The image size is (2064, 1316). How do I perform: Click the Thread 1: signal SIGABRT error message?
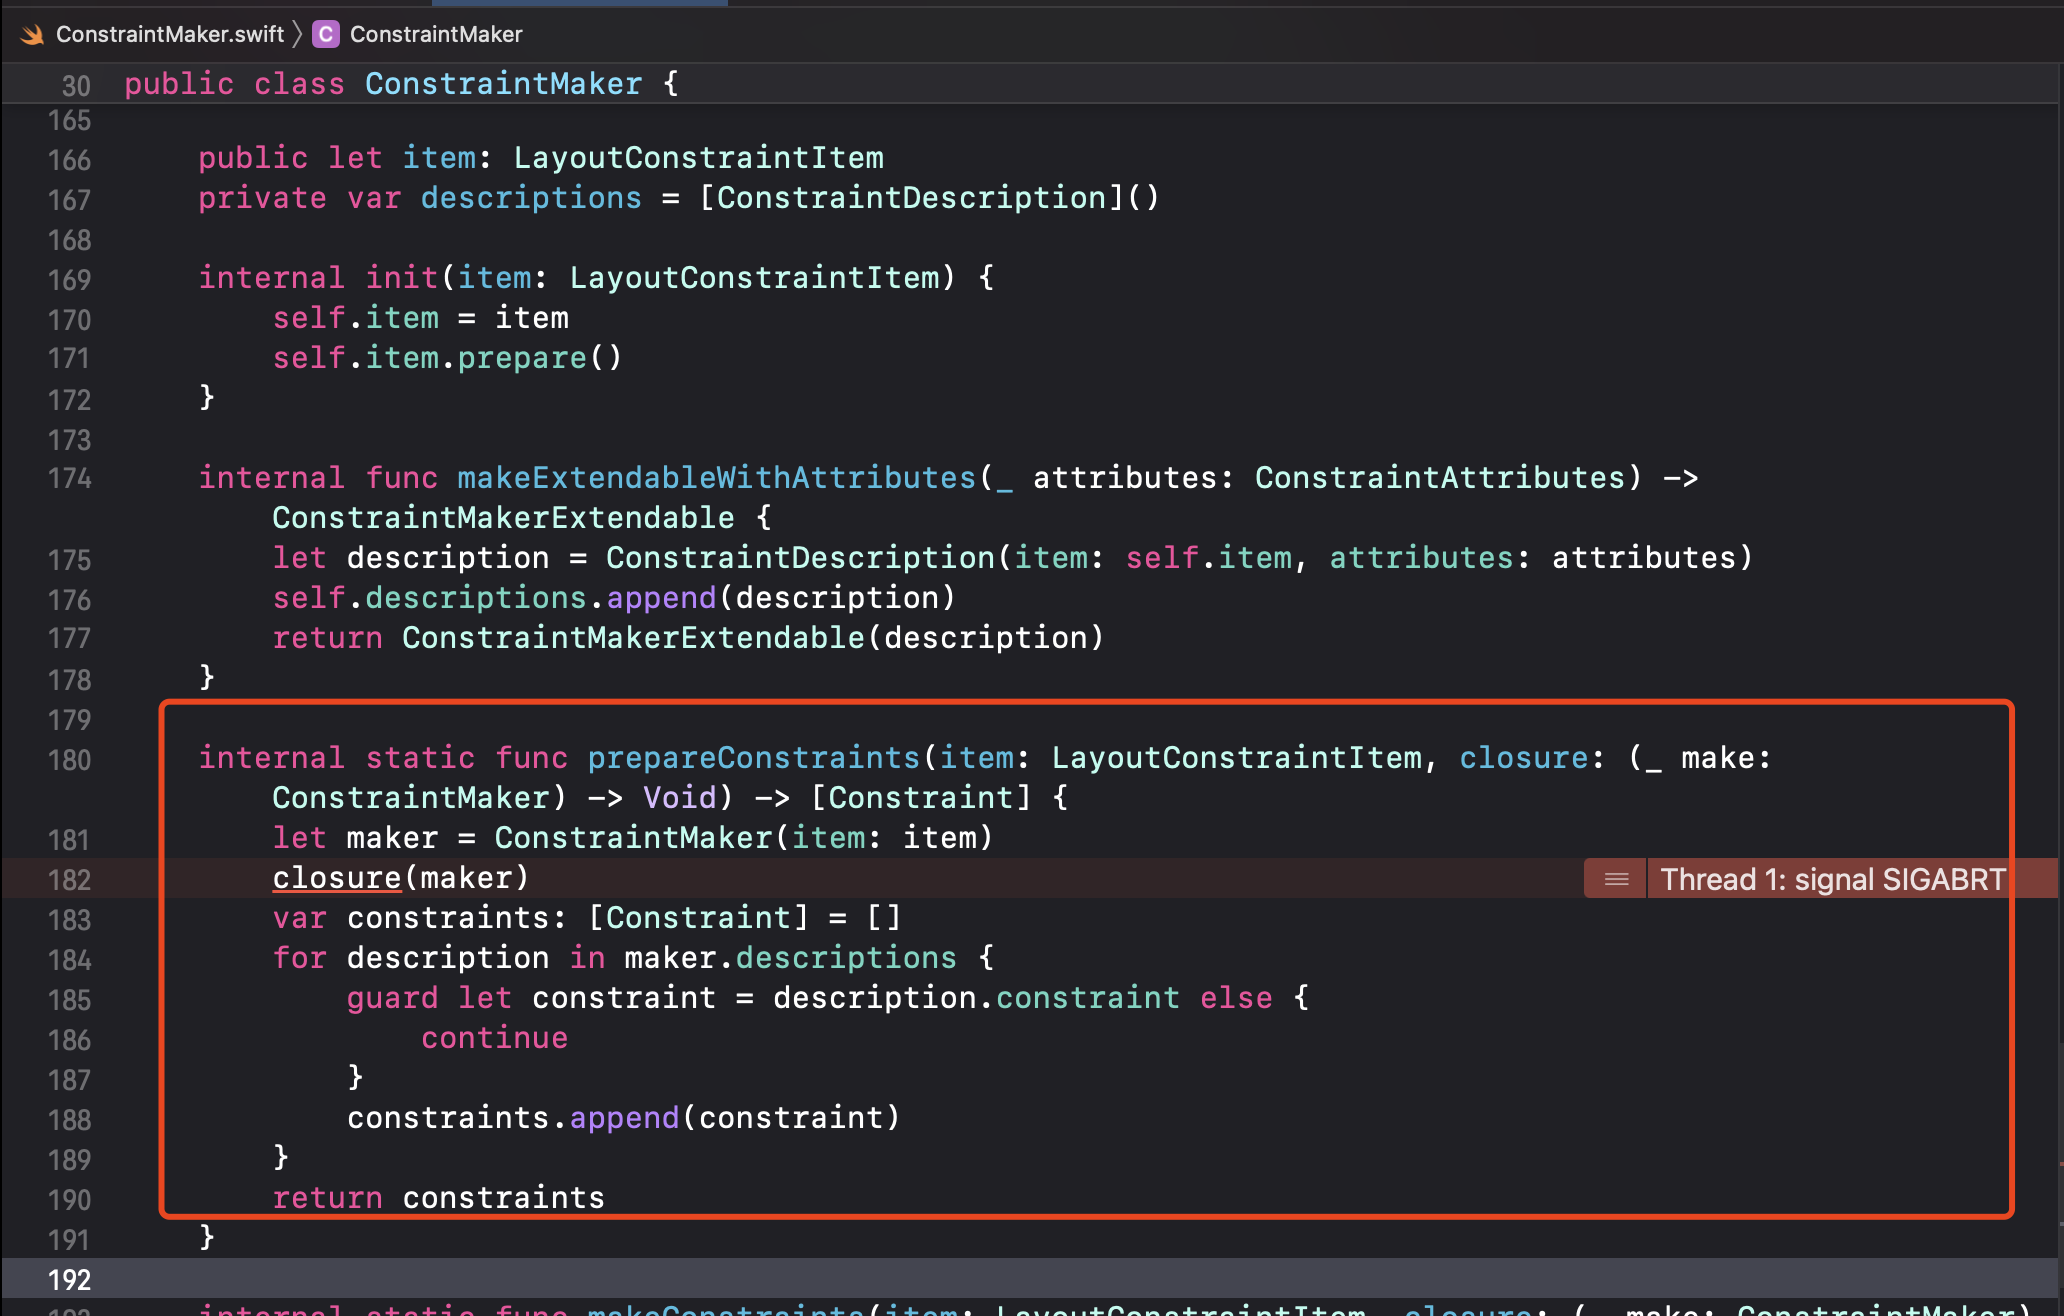(1833, 879)
